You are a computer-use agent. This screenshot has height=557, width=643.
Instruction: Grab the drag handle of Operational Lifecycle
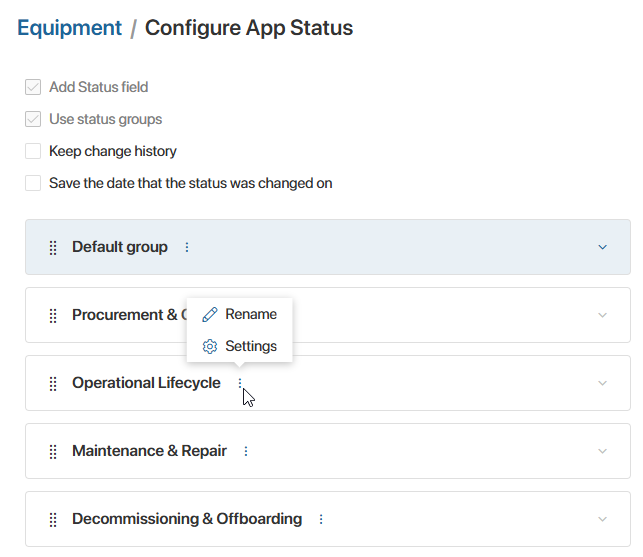pyautogui.click(x=53, y=384)
